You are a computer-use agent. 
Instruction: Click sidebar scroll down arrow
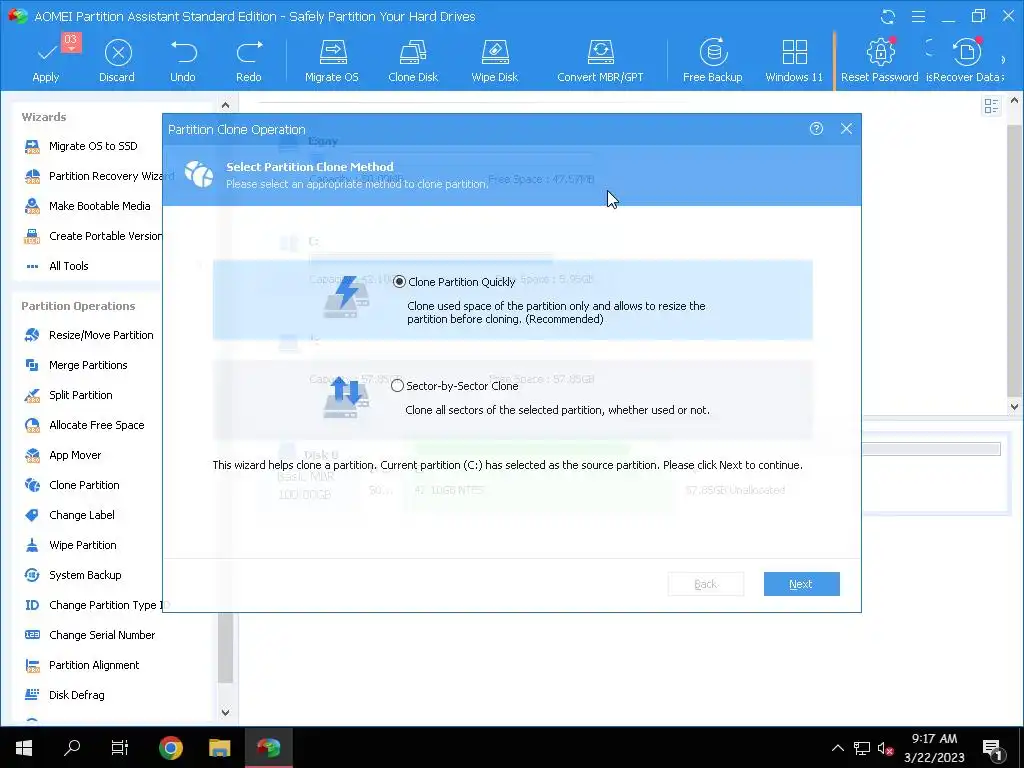click(x=225, y=712)
